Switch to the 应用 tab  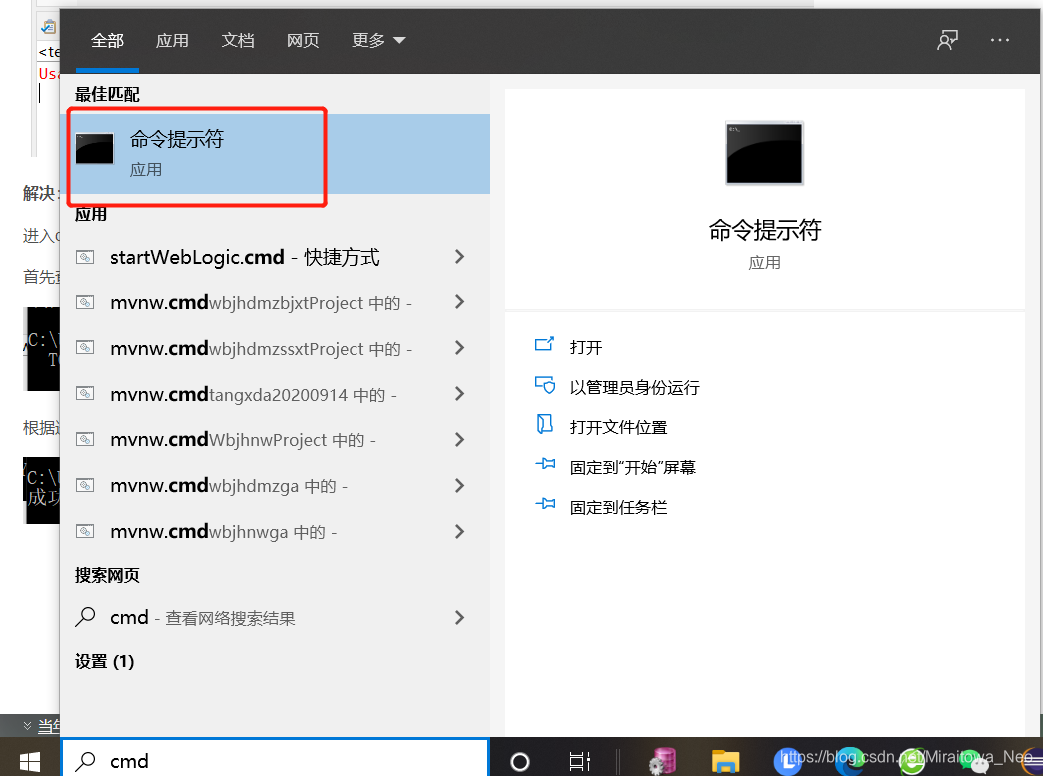point(172,40)
